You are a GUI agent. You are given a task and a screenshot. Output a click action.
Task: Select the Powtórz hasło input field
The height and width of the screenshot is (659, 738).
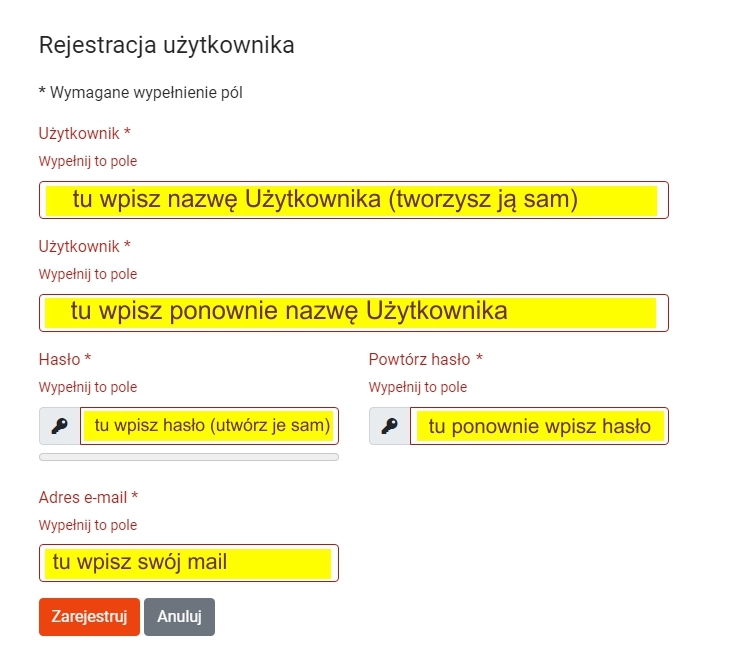[x=539, y=426]
